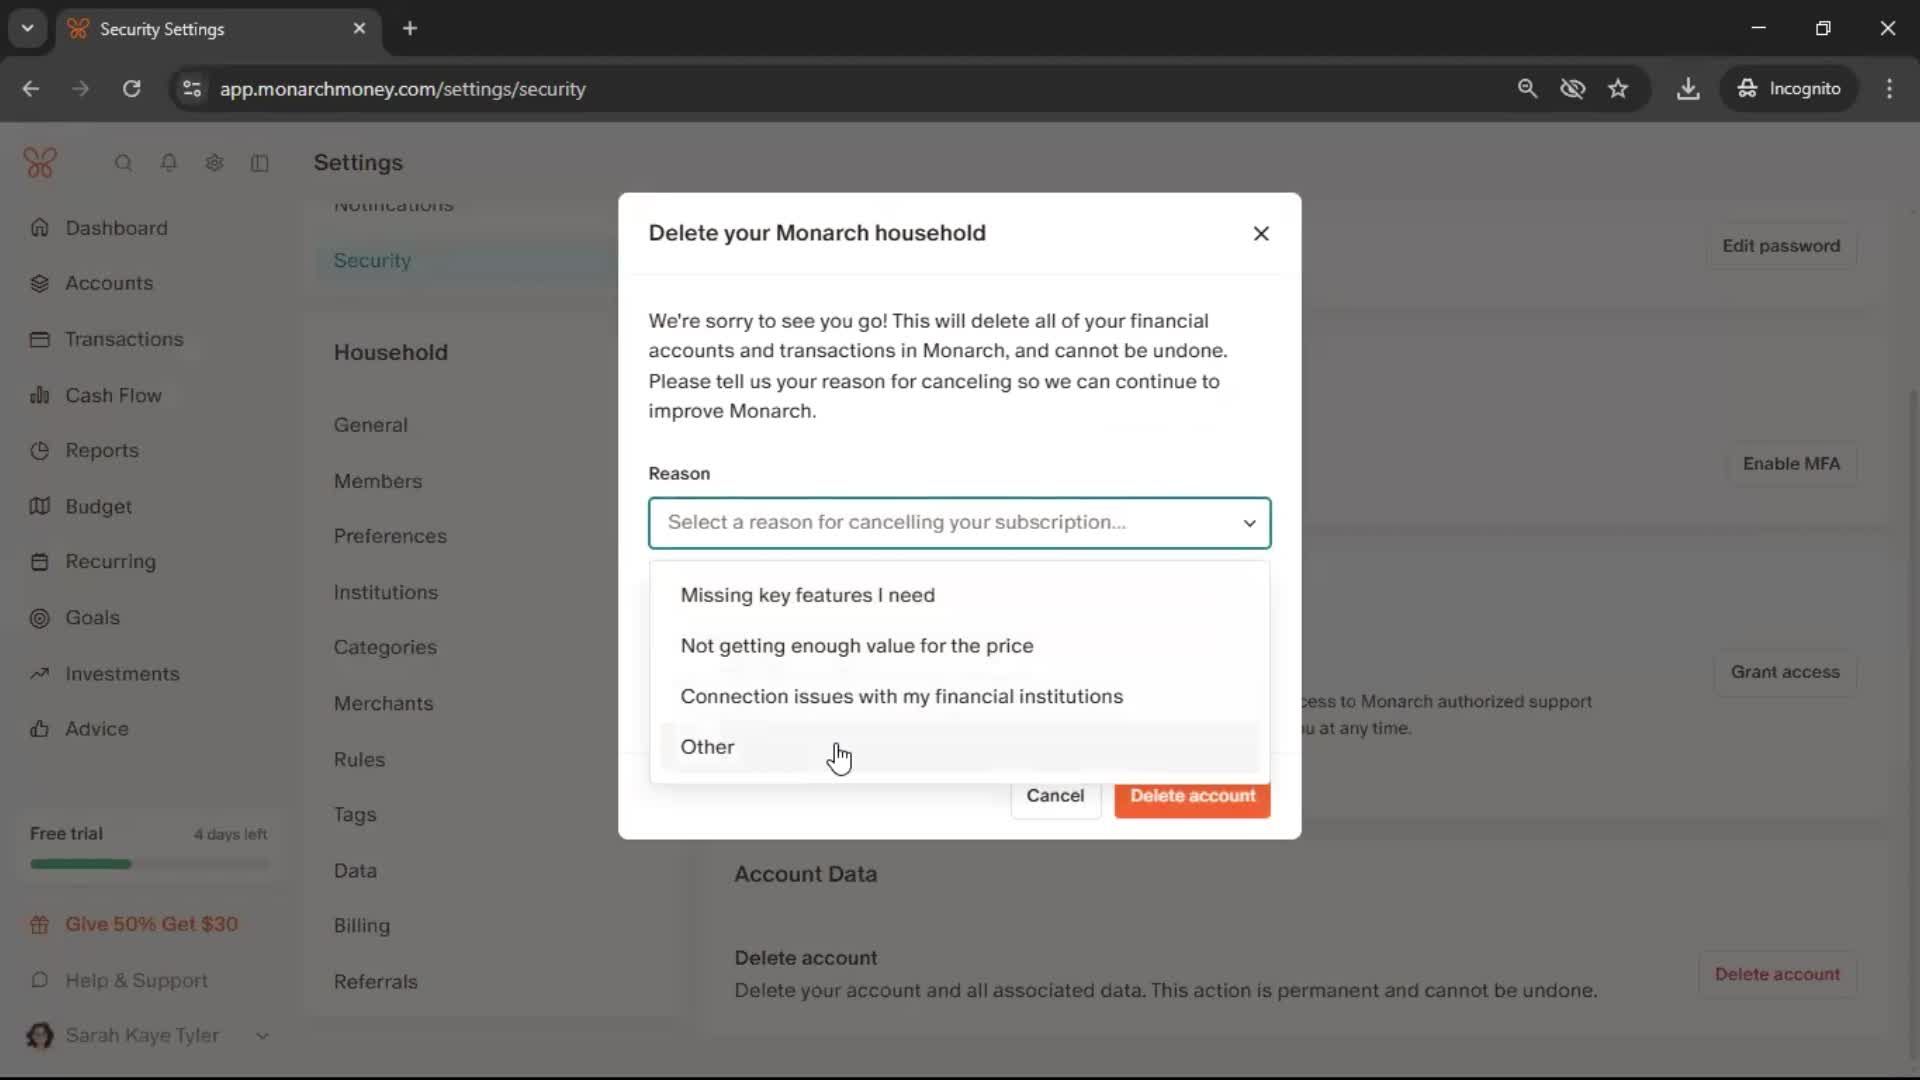Screen dimensions: 1920x1080
Task: Open the notifications bell icon
Action: pyautogui.click(x=169, y=163)
